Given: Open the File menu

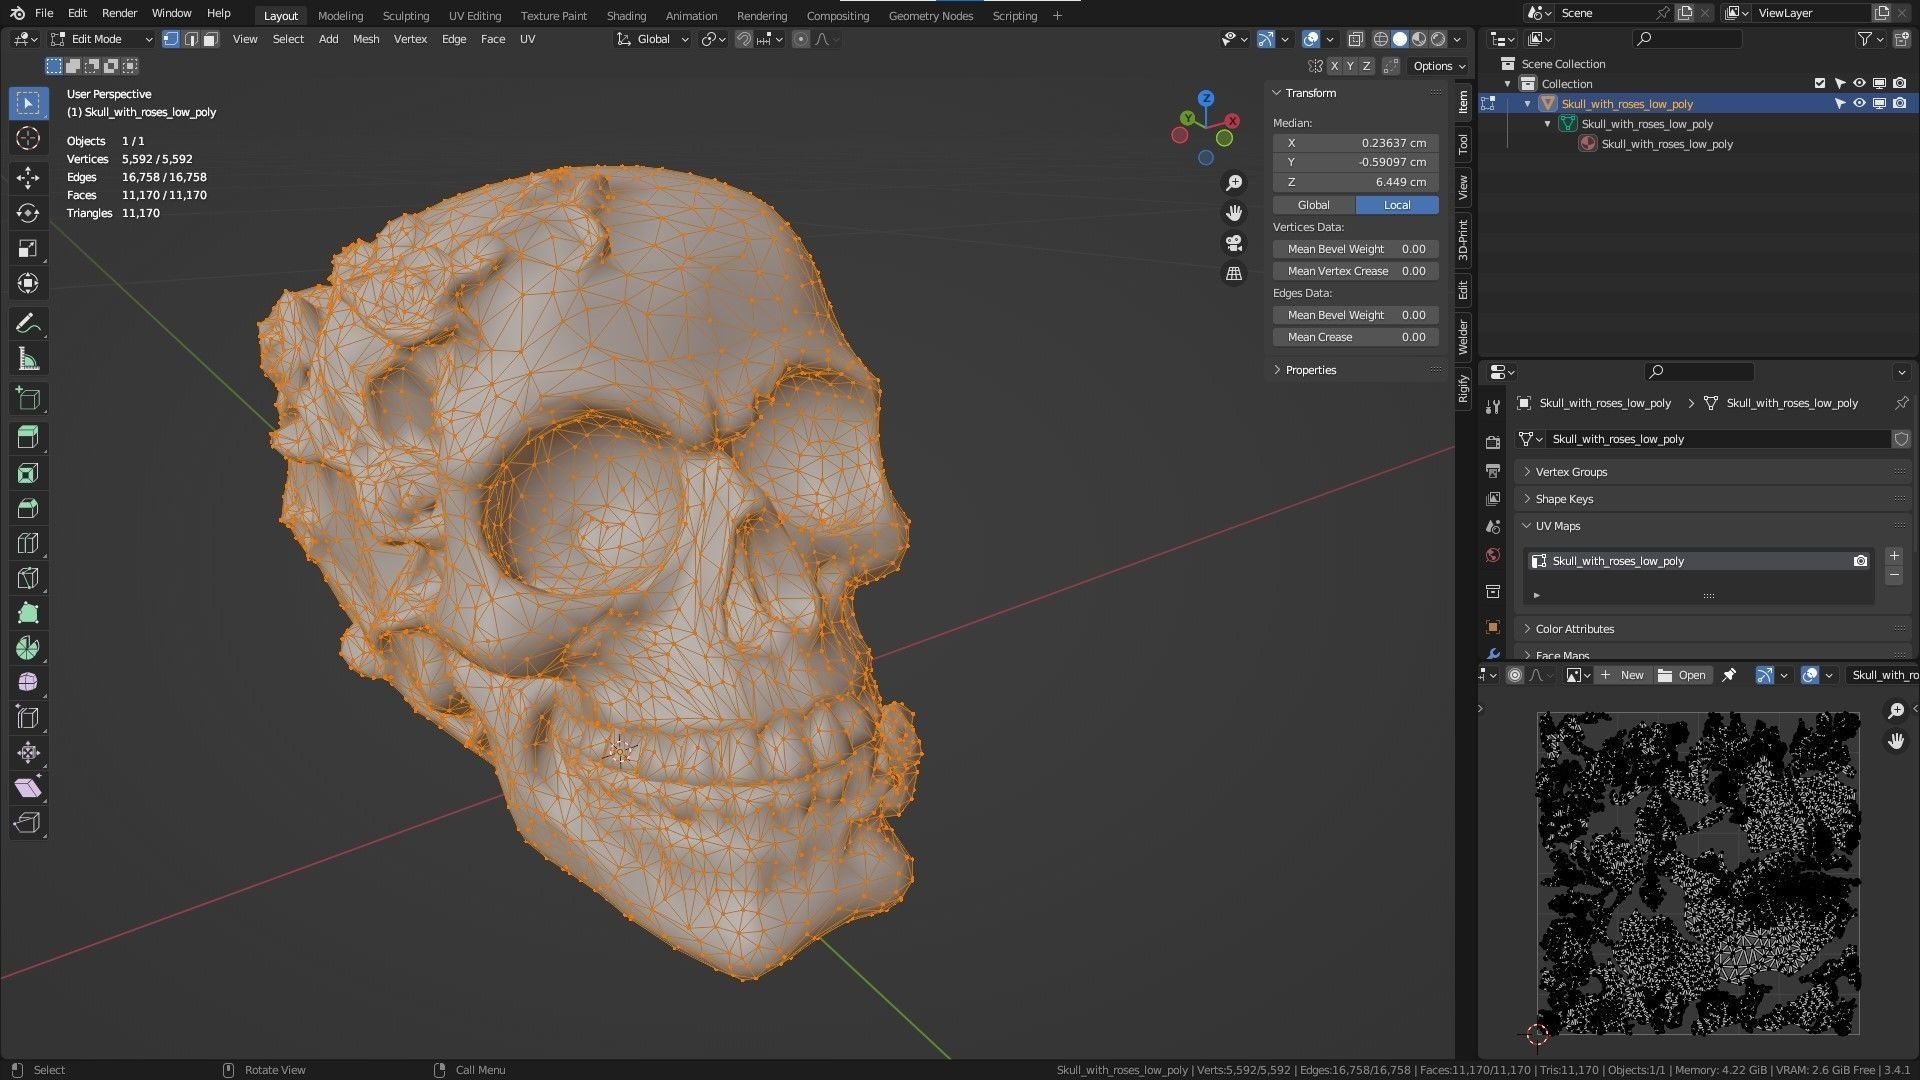Looking at the screenshot, I should pyautogui.click(x=44, y=13).
